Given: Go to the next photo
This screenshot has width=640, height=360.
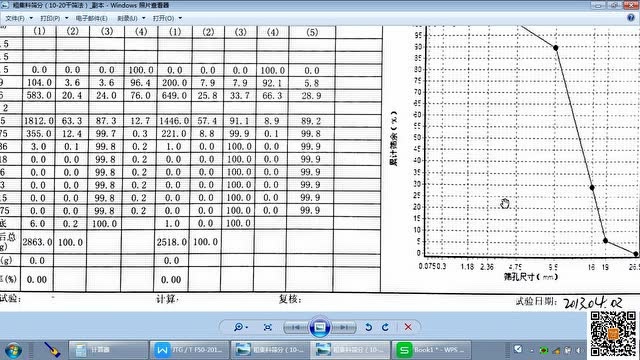Looking at the screenshot, I should click(343, 327).
